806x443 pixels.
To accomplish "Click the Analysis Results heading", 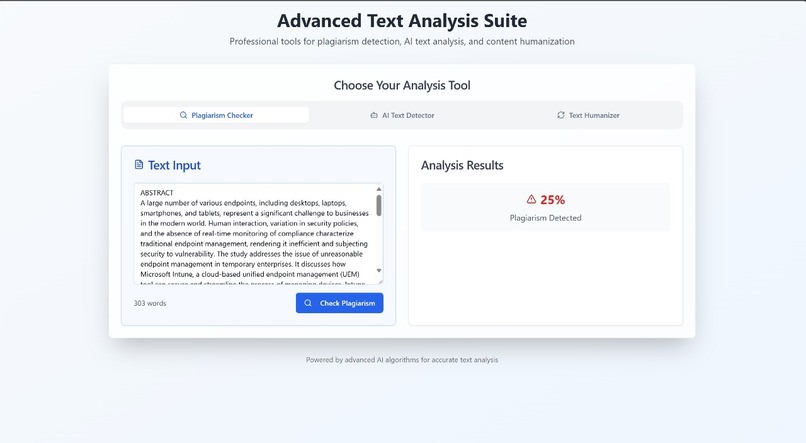I will tap(462, 165).
